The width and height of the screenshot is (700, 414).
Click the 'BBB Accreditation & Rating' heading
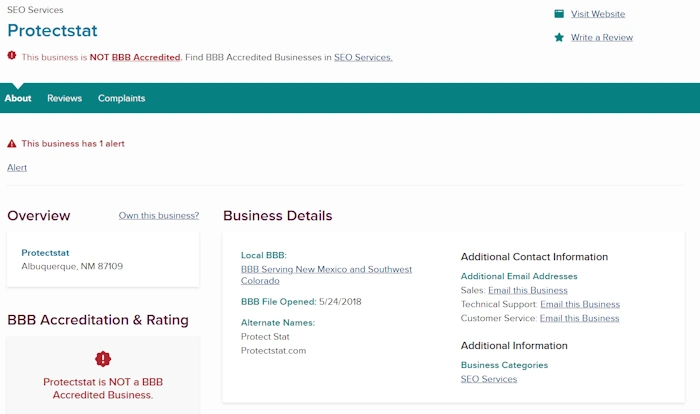click(98, 320)
